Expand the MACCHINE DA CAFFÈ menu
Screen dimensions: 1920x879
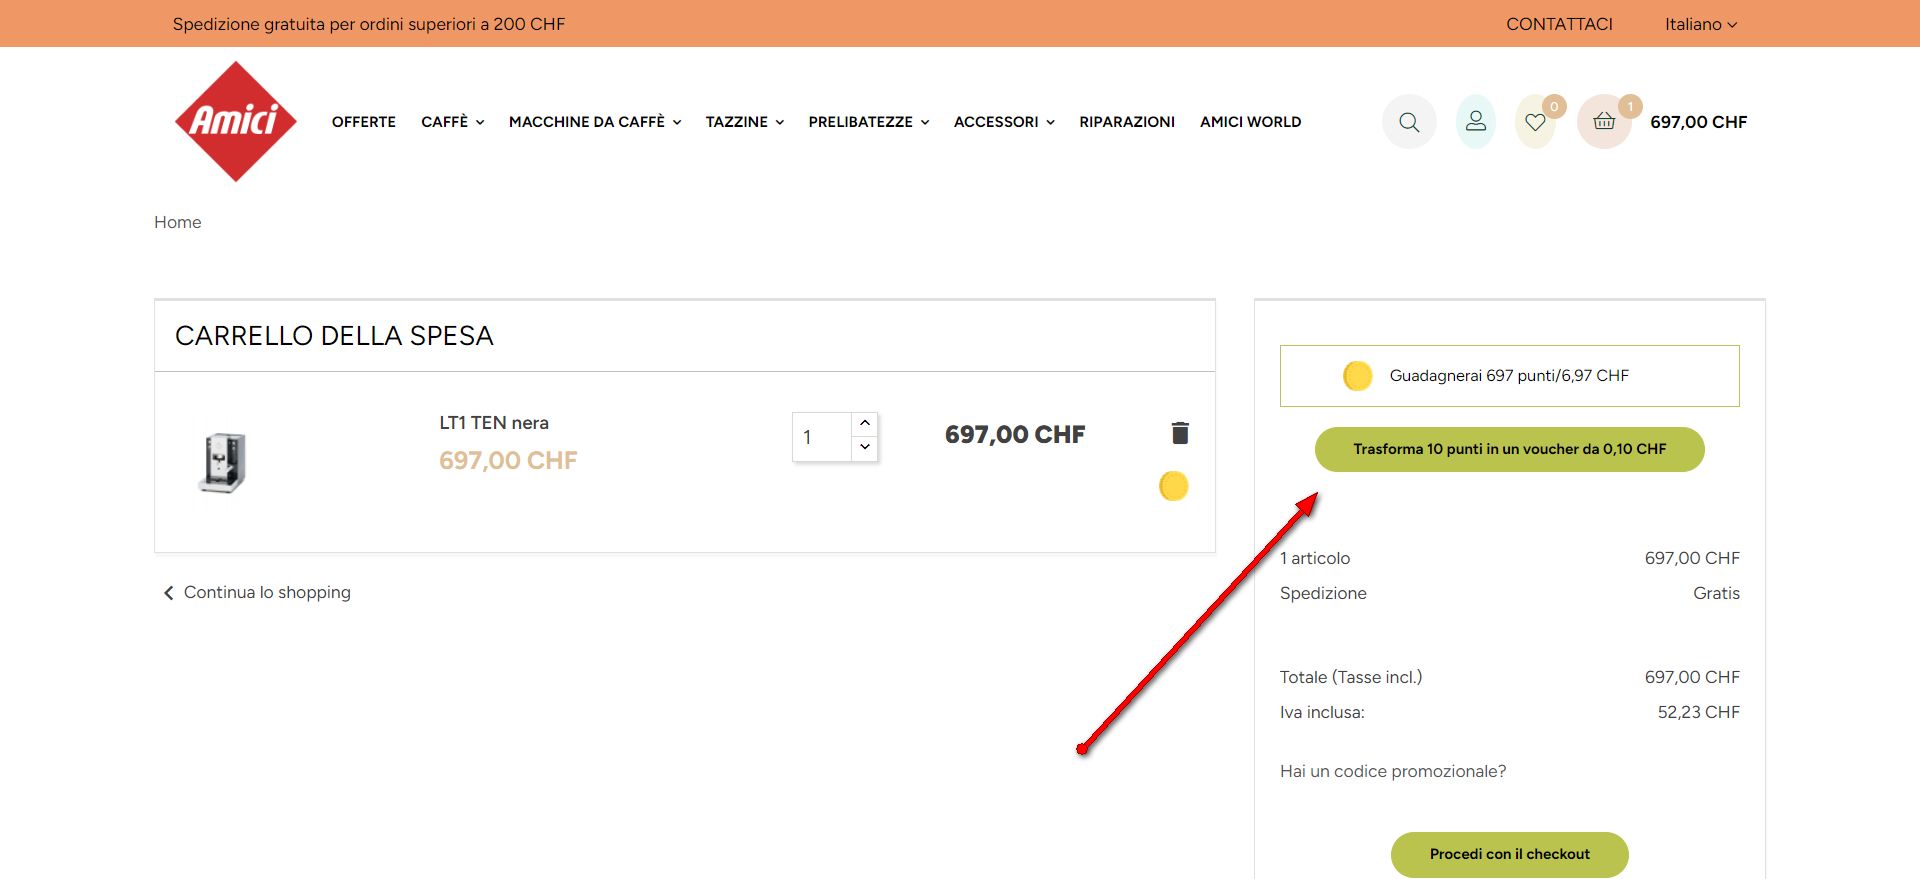[x=595, y=122]
